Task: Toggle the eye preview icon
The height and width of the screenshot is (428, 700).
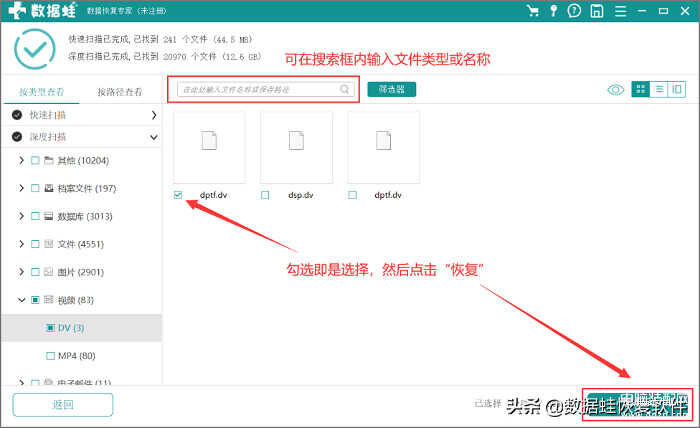Action: pos(616,89)
